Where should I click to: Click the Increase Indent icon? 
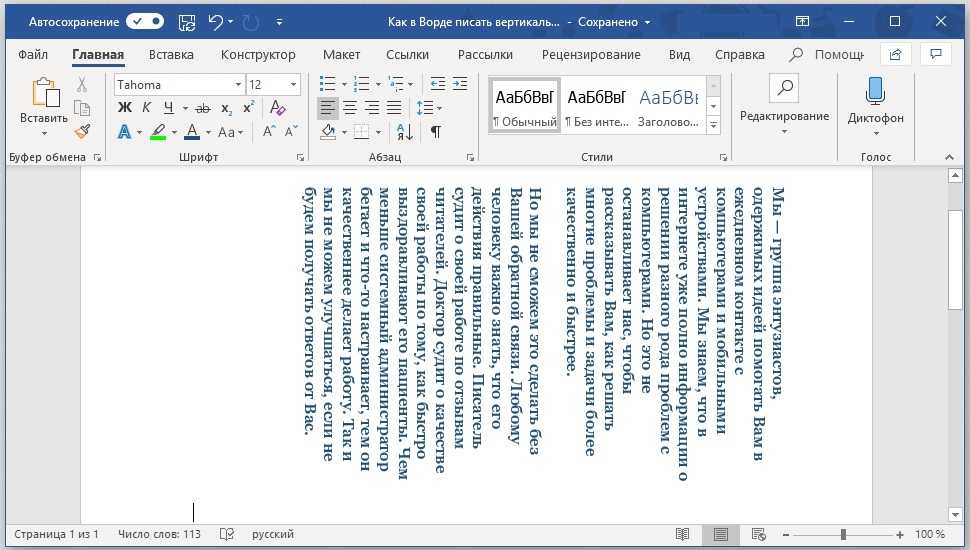click(x=459, y=84)
